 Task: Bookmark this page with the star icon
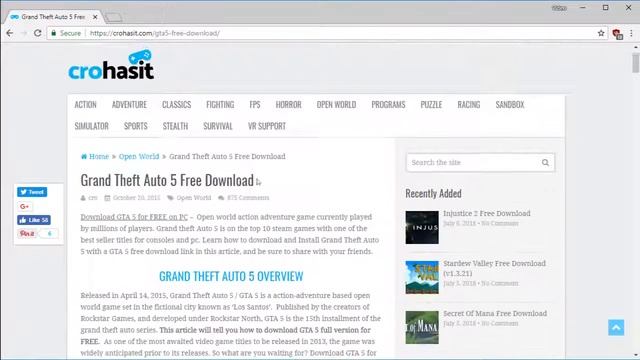click(601, 33)
